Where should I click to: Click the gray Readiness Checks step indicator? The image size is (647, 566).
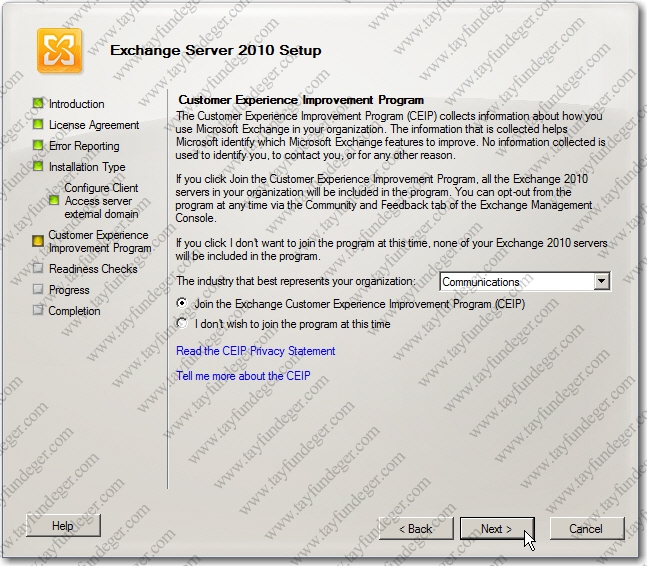(x=38, y=268)
